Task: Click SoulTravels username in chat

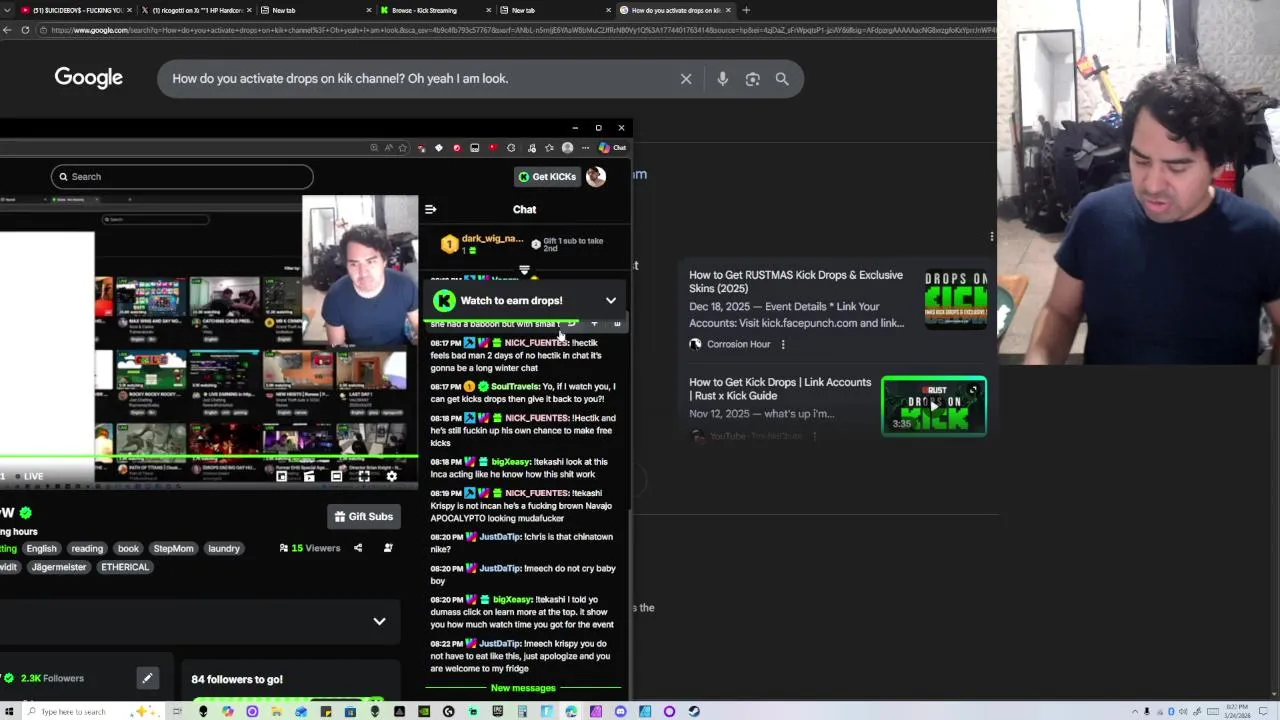Action: (515, 387)
